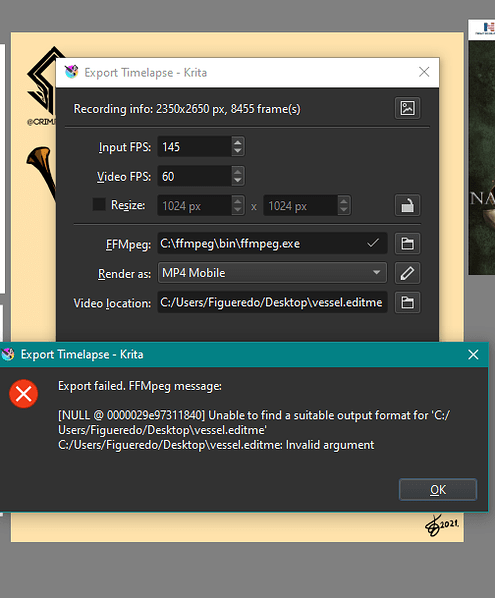Image resolution: width=495 pixels, height=598 pixels.
Task: Click the Krita logo in the error dialog title bar
Action: coord(8,354)
